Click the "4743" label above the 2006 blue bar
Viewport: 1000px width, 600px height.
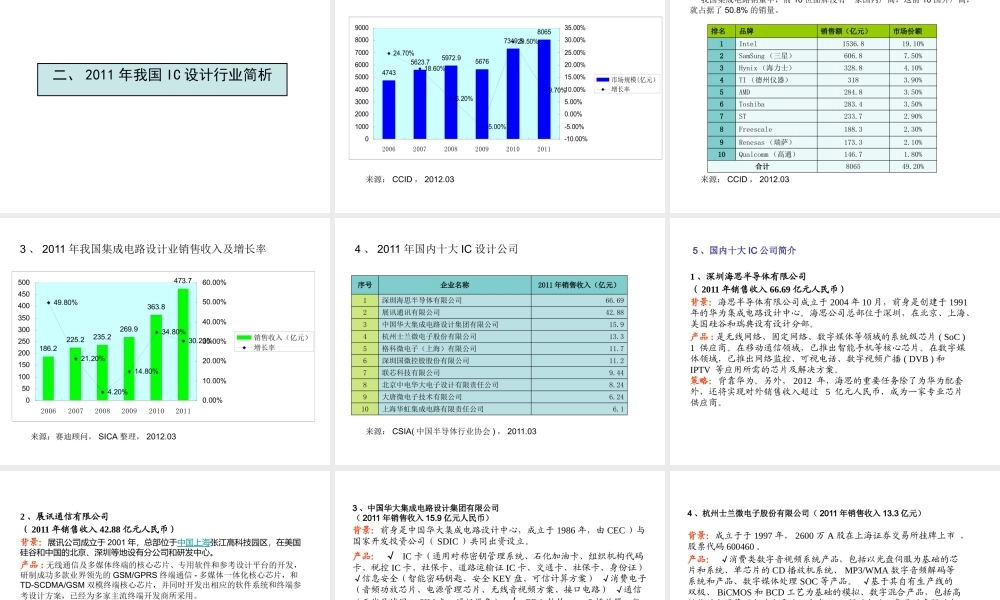(x=389, y=73)
